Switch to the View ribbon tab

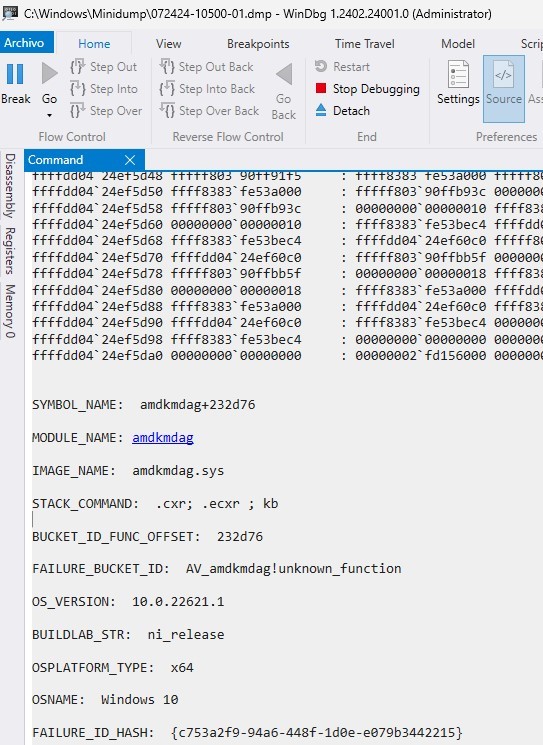168,44
